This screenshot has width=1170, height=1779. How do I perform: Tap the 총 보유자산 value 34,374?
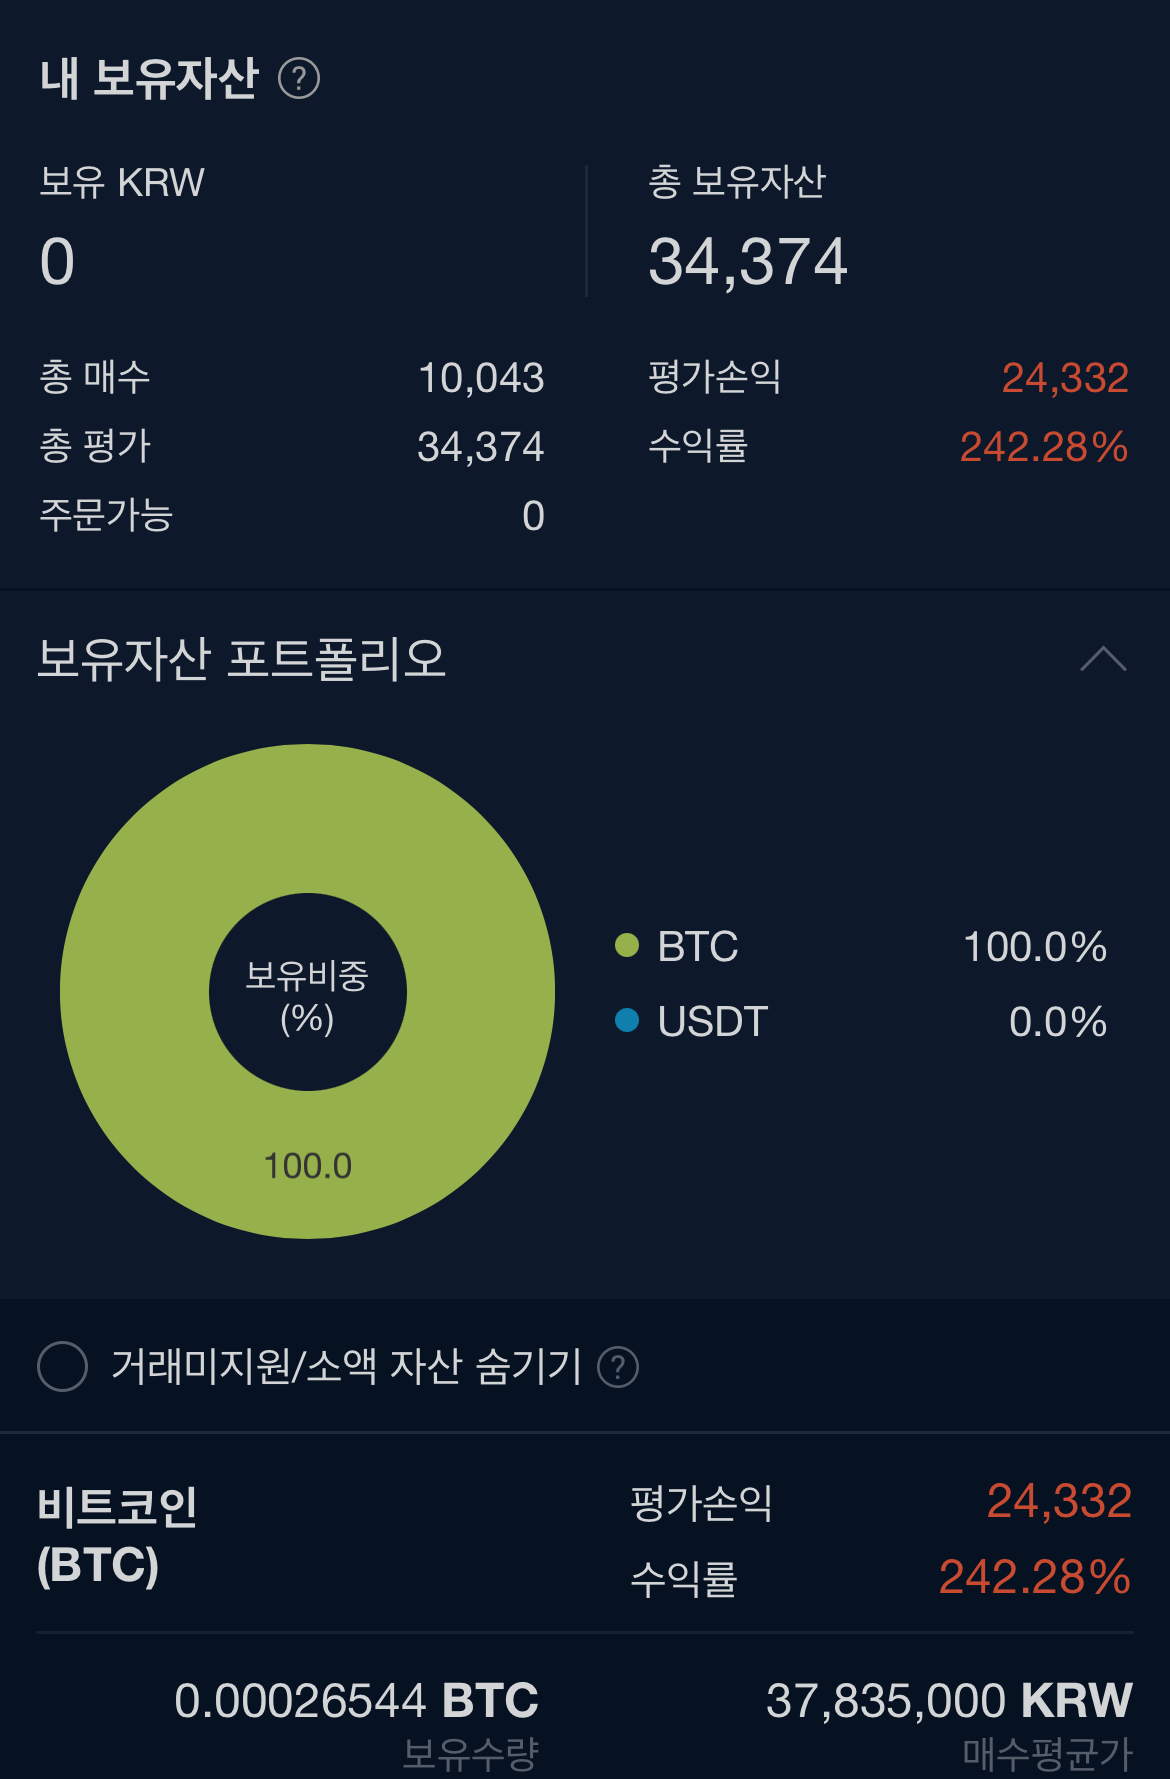point(748,262)
